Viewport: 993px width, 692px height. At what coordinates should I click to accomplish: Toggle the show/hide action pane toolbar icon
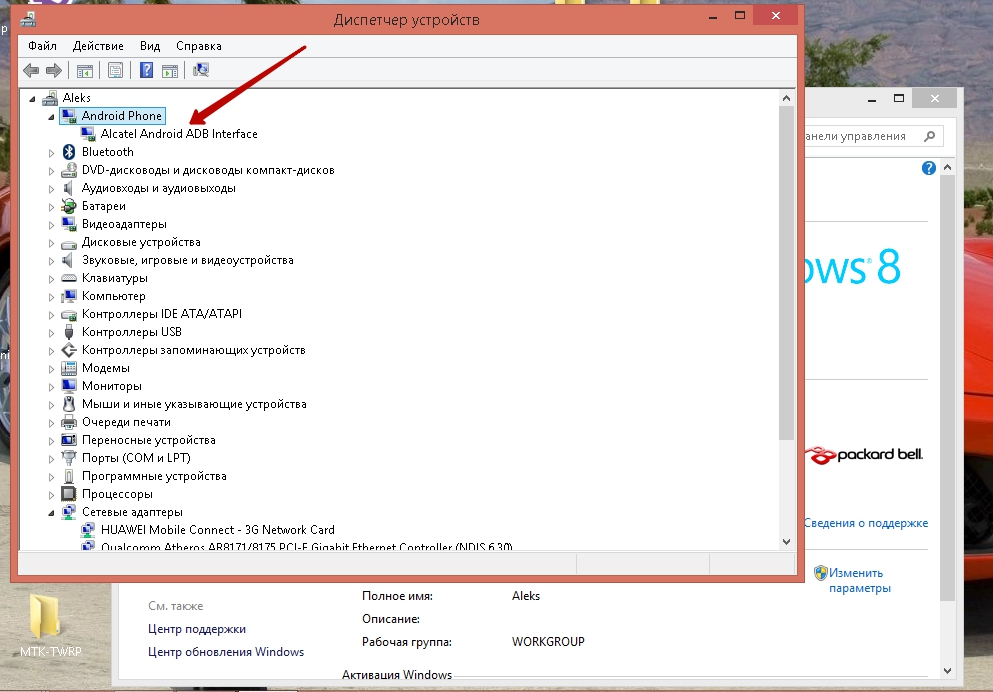click(170, 70)
